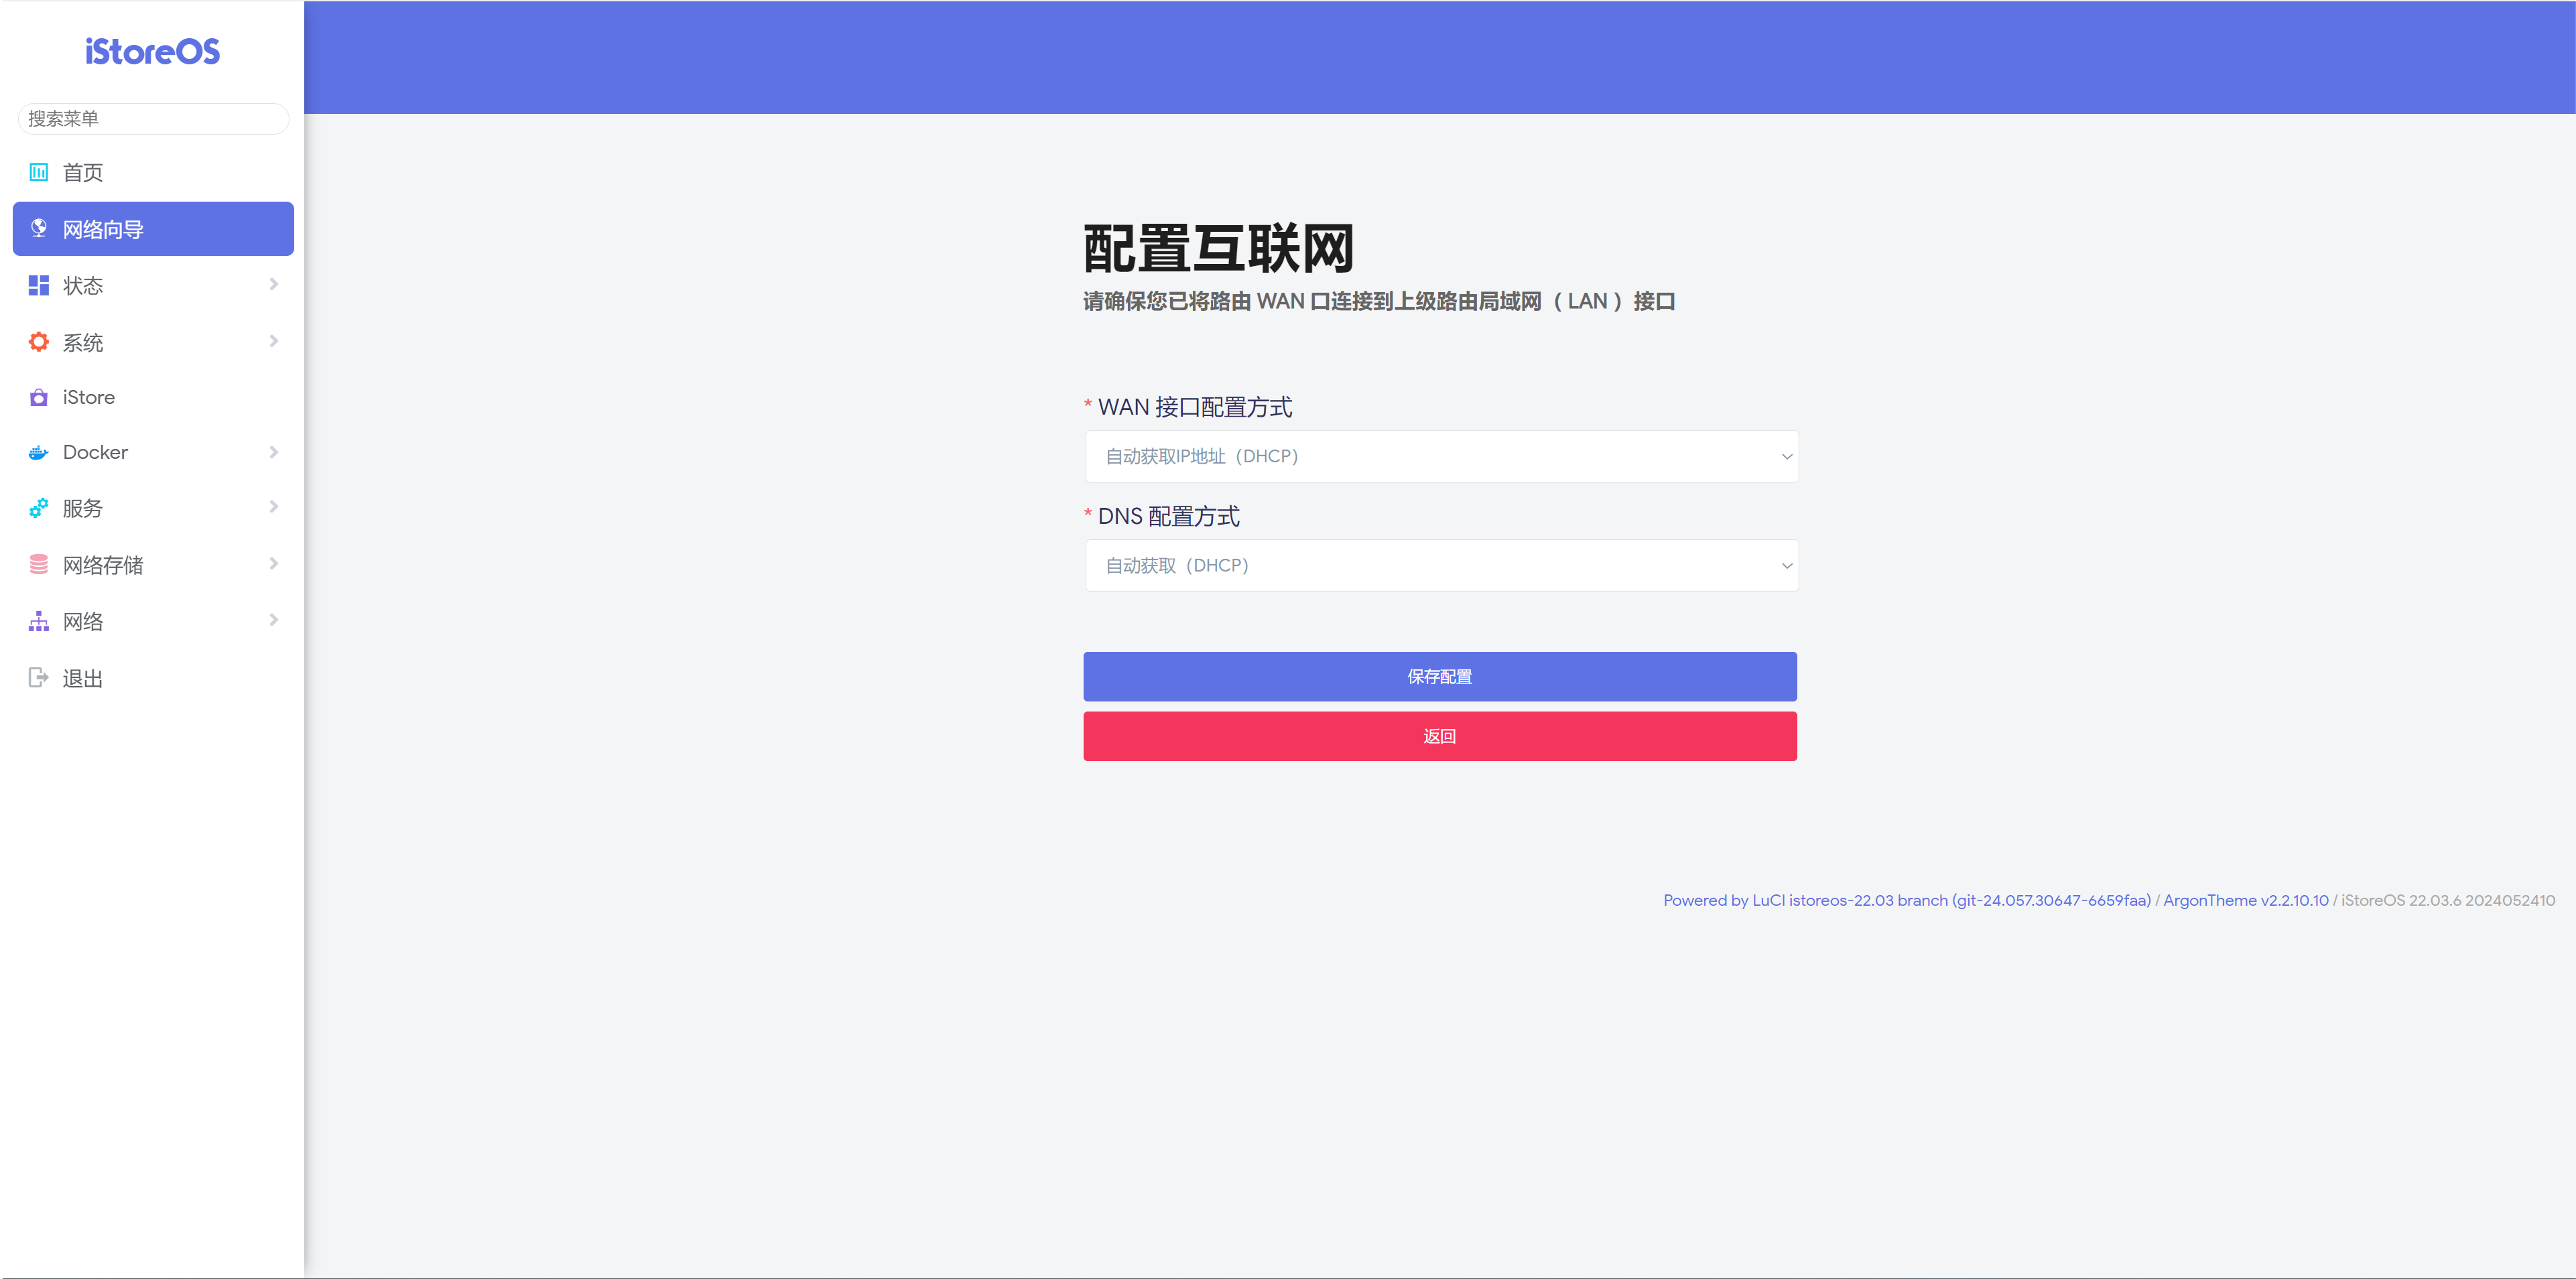Click the orange system gear icon
2576x1279 pixels.
pos(38,342)
